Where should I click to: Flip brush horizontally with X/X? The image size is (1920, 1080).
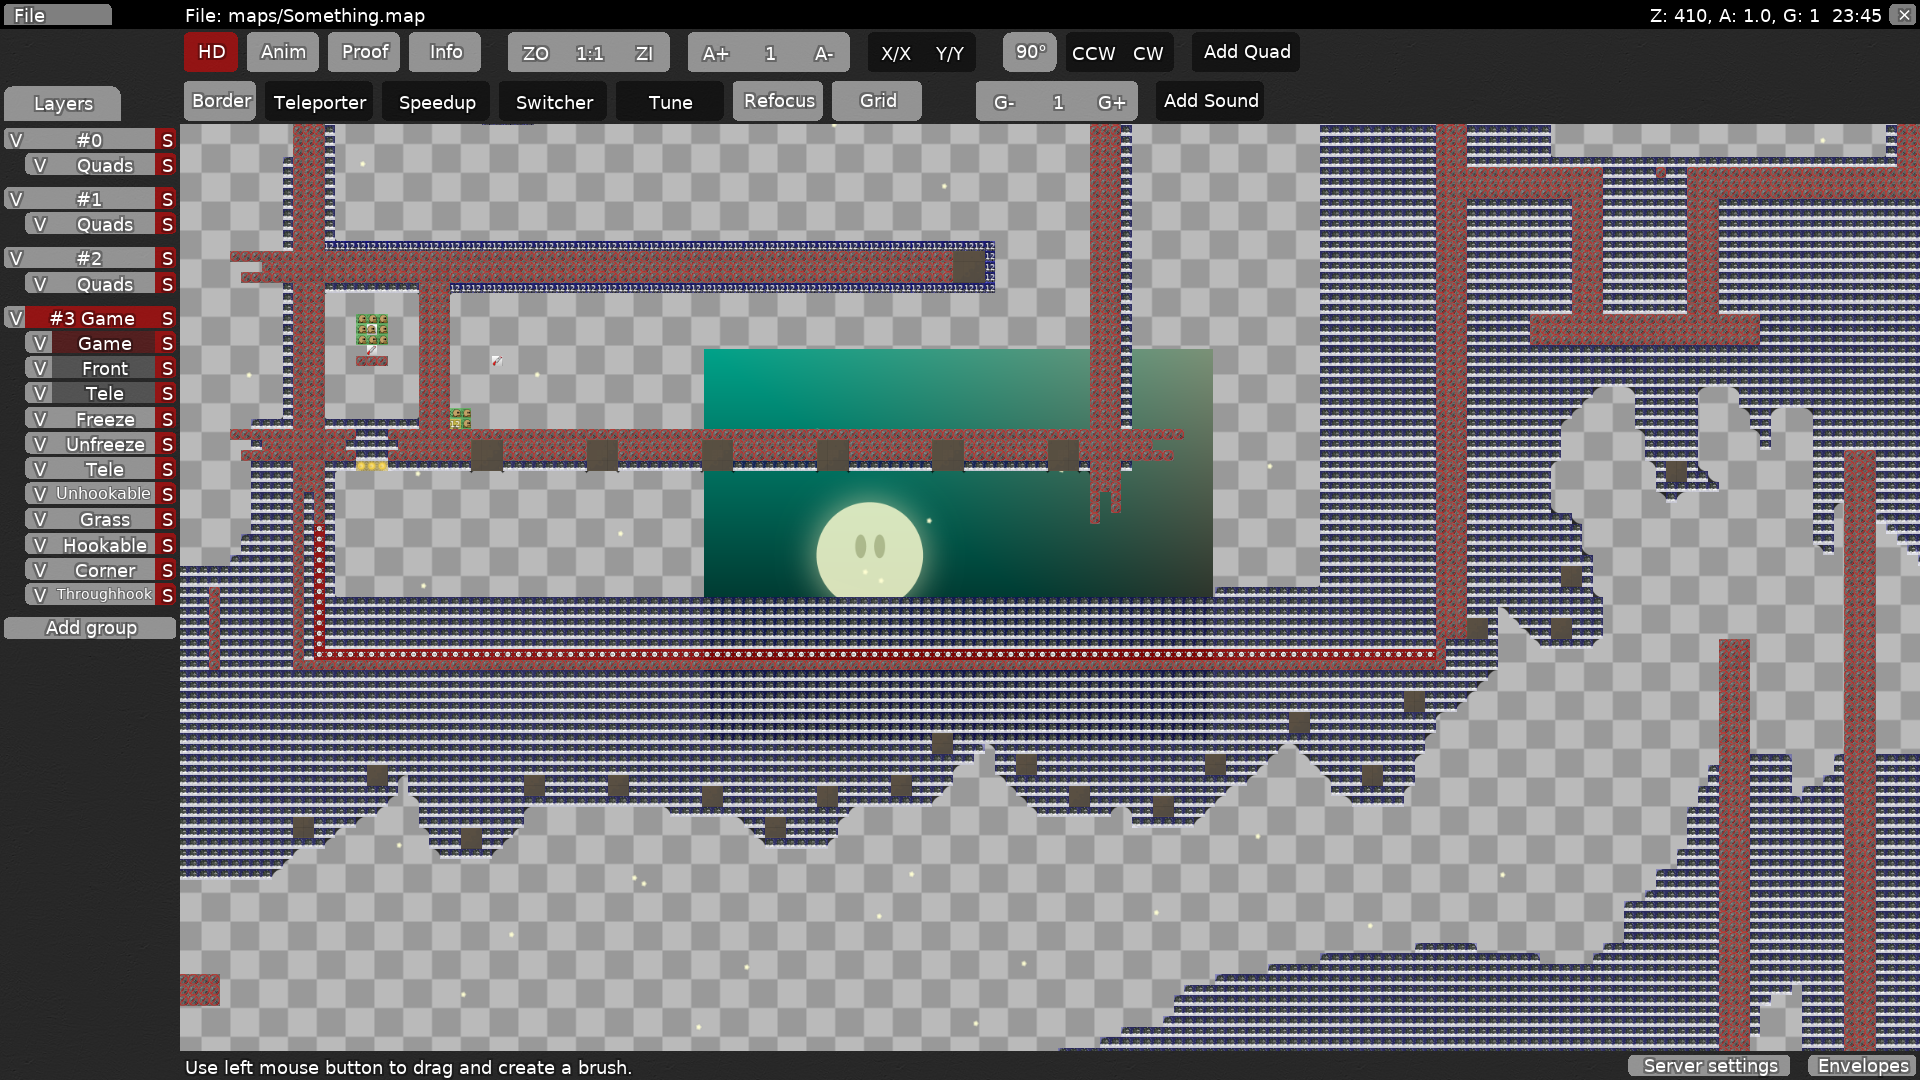pyautogui.click(x=895, y=53)
